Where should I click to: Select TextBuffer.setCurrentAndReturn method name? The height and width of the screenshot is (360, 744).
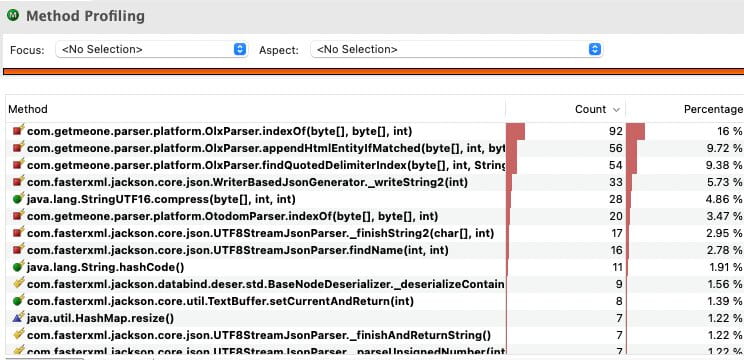pos(220,301)
